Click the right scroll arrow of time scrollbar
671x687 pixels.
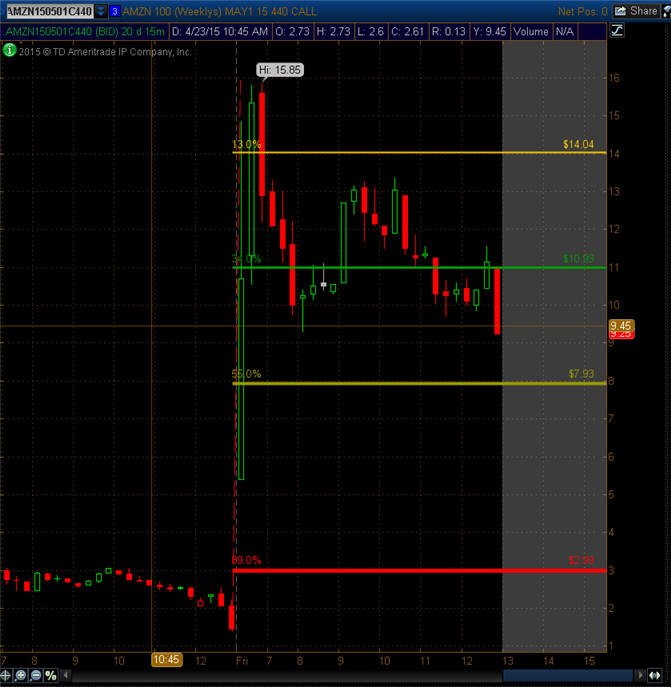pyautogui.click(x=640, y=675)
